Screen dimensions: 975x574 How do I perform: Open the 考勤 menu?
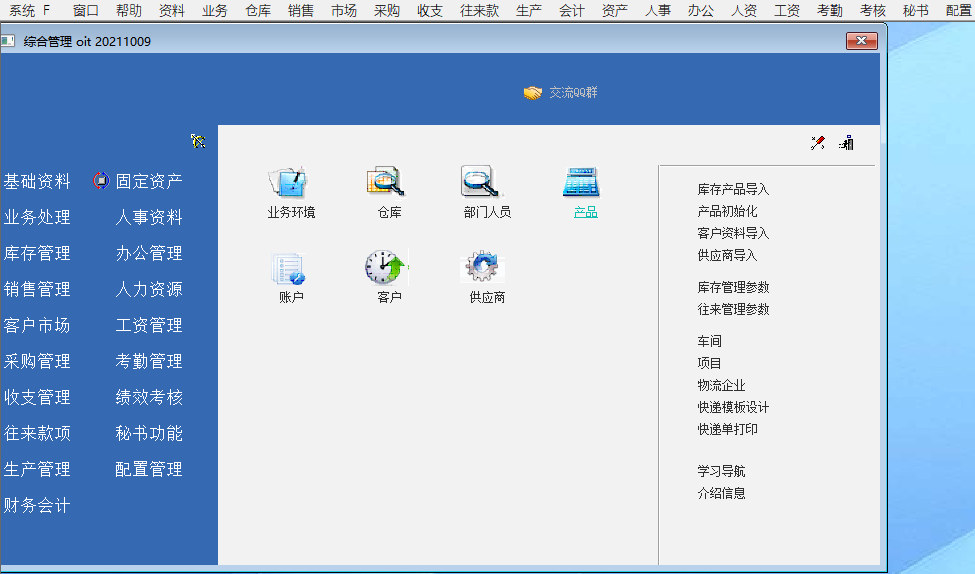pos(829,11)
